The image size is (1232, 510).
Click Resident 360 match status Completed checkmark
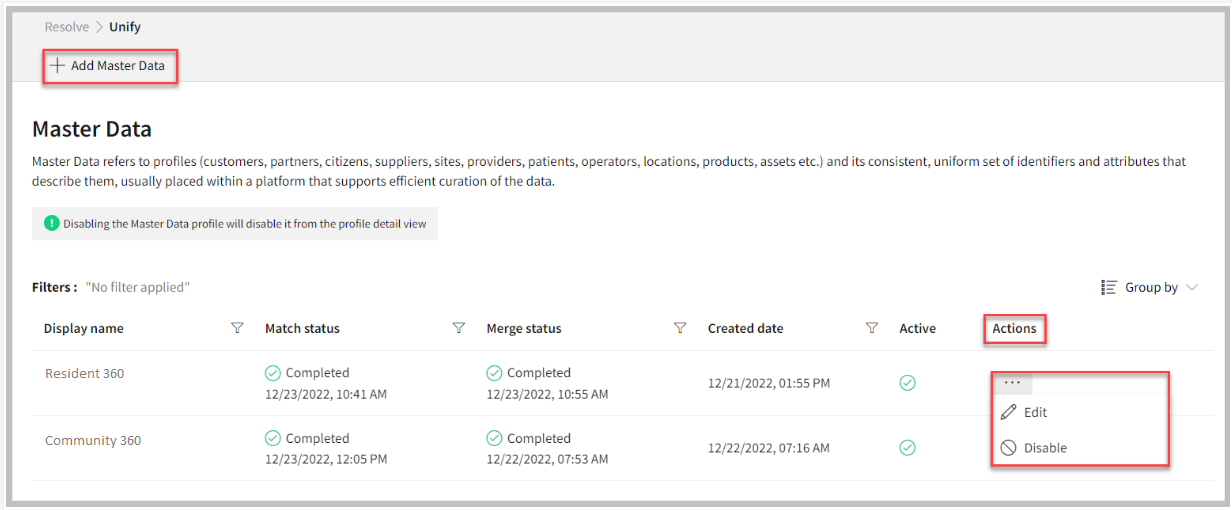coord(273,373)
